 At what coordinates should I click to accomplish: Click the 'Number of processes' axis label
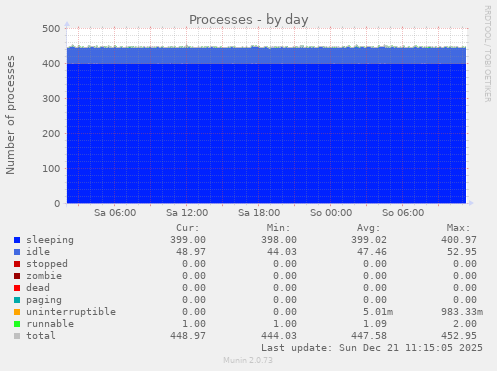pyautogui.click(x=11, y=115)
